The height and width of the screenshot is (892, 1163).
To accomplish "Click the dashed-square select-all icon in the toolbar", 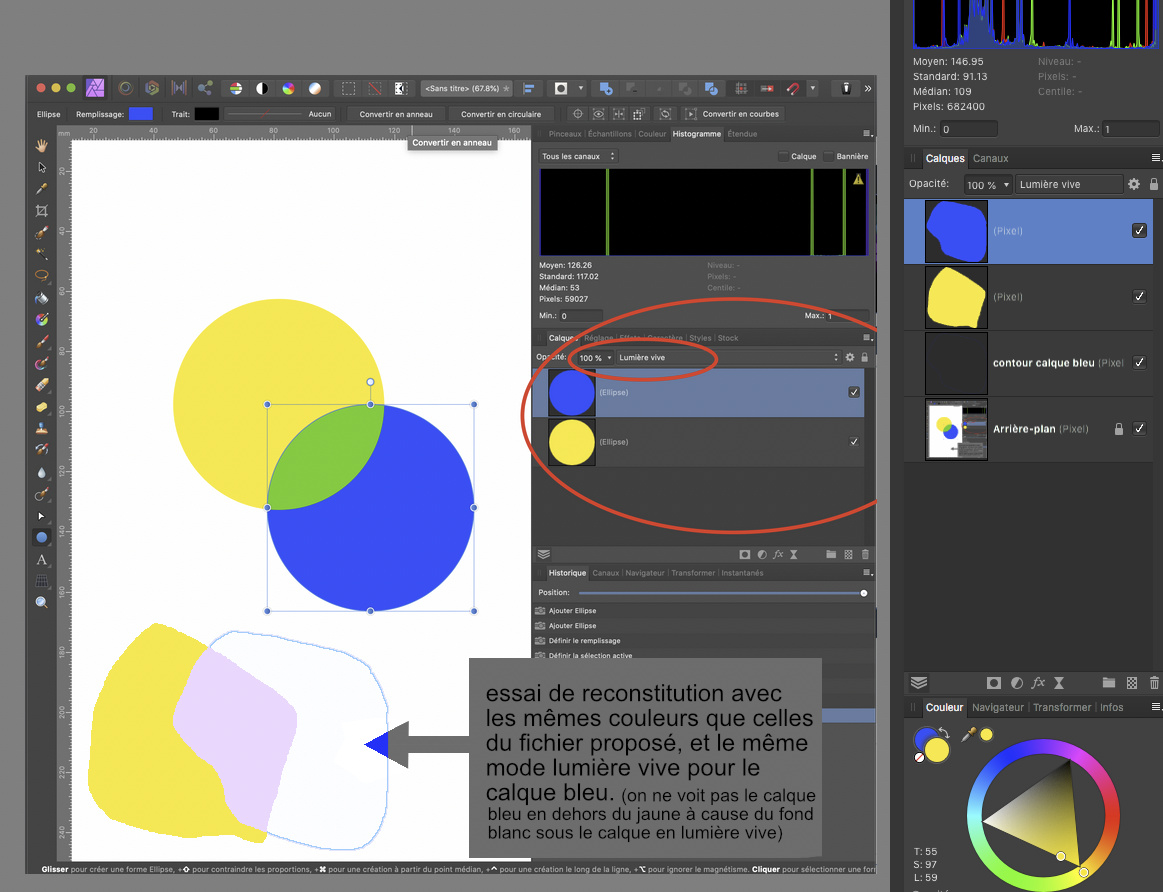I will point(348,88).
